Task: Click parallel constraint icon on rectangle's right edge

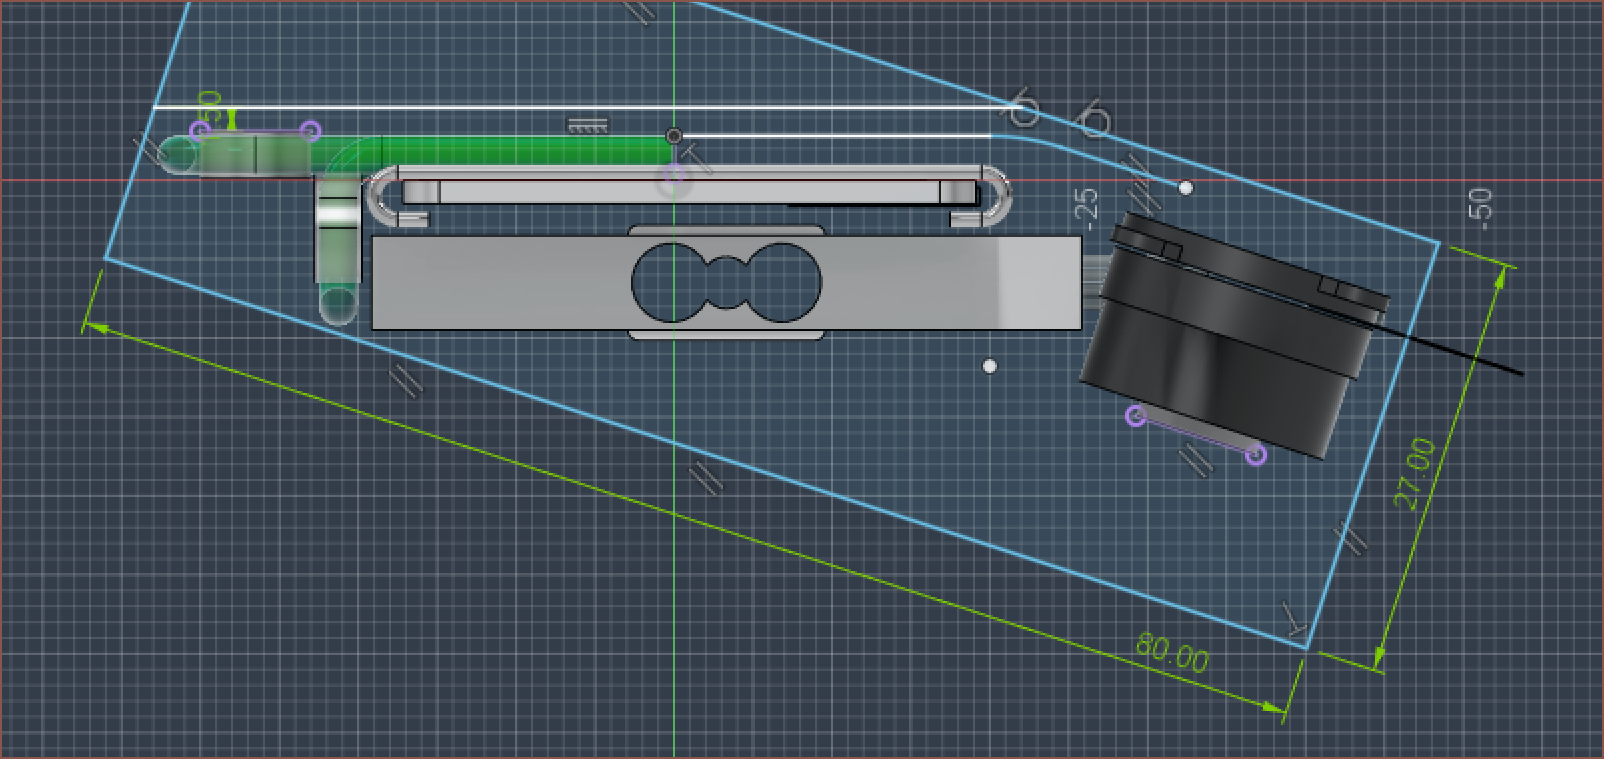Action: click(x=1352, y=537)
